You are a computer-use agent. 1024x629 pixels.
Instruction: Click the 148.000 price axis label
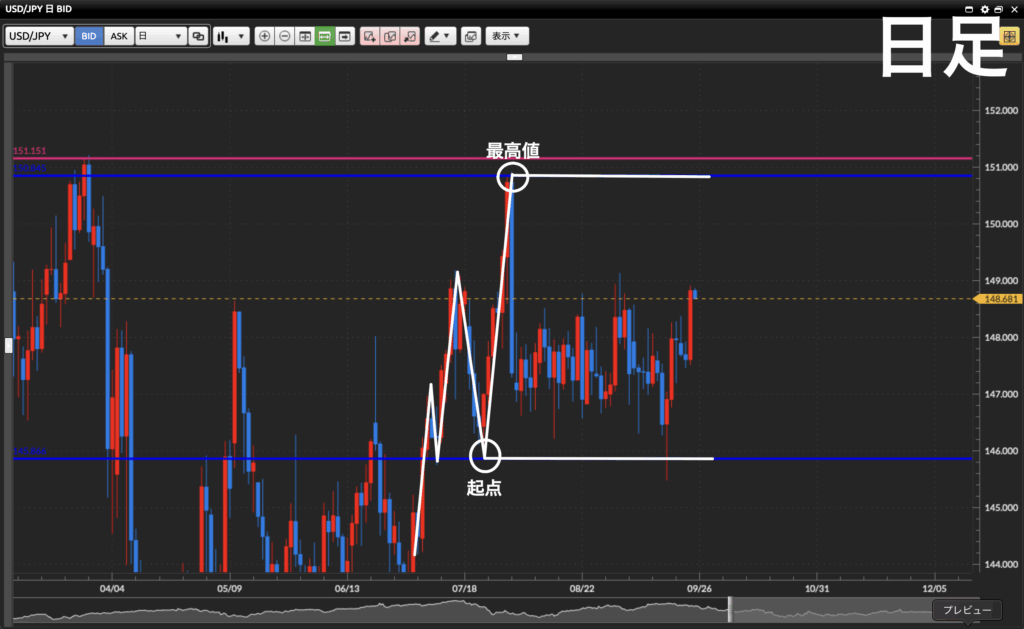(x=1001, y=338)
